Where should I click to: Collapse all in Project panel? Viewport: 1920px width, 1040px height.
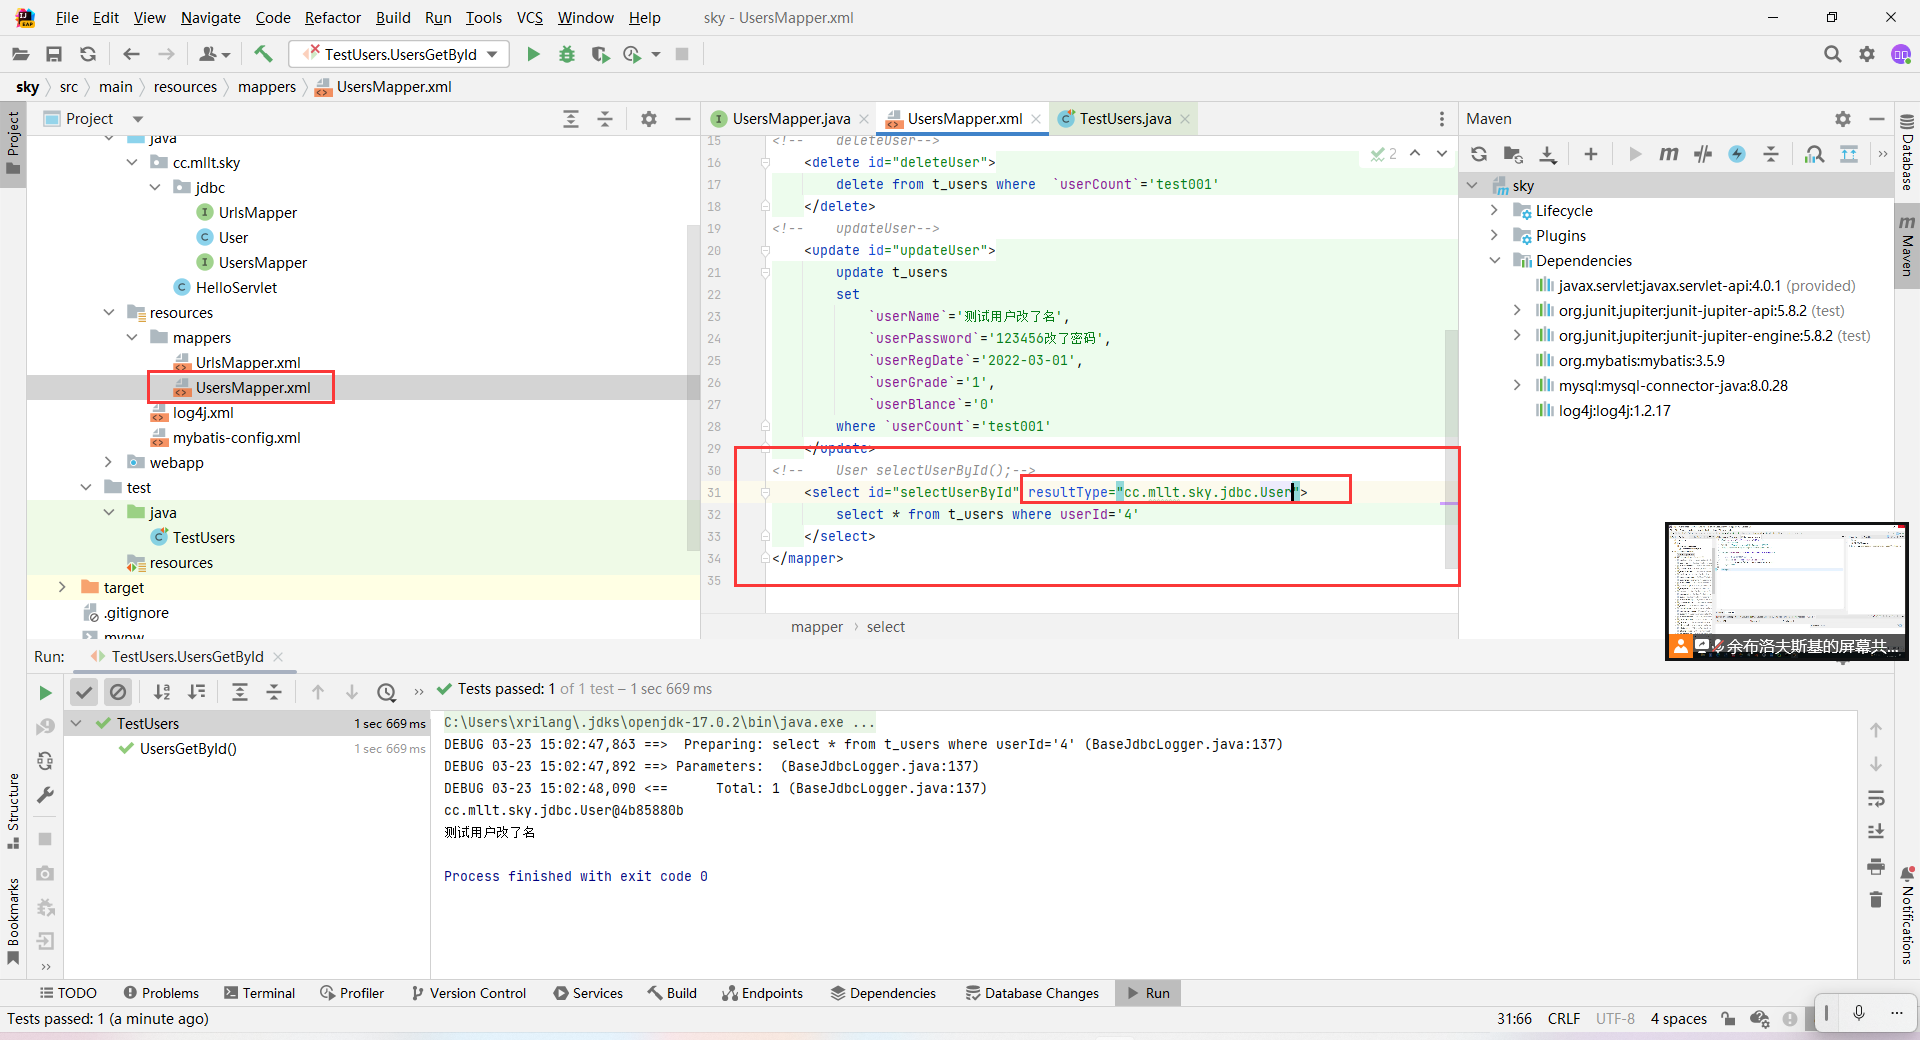pyautogui.click(x=605, y=119)
